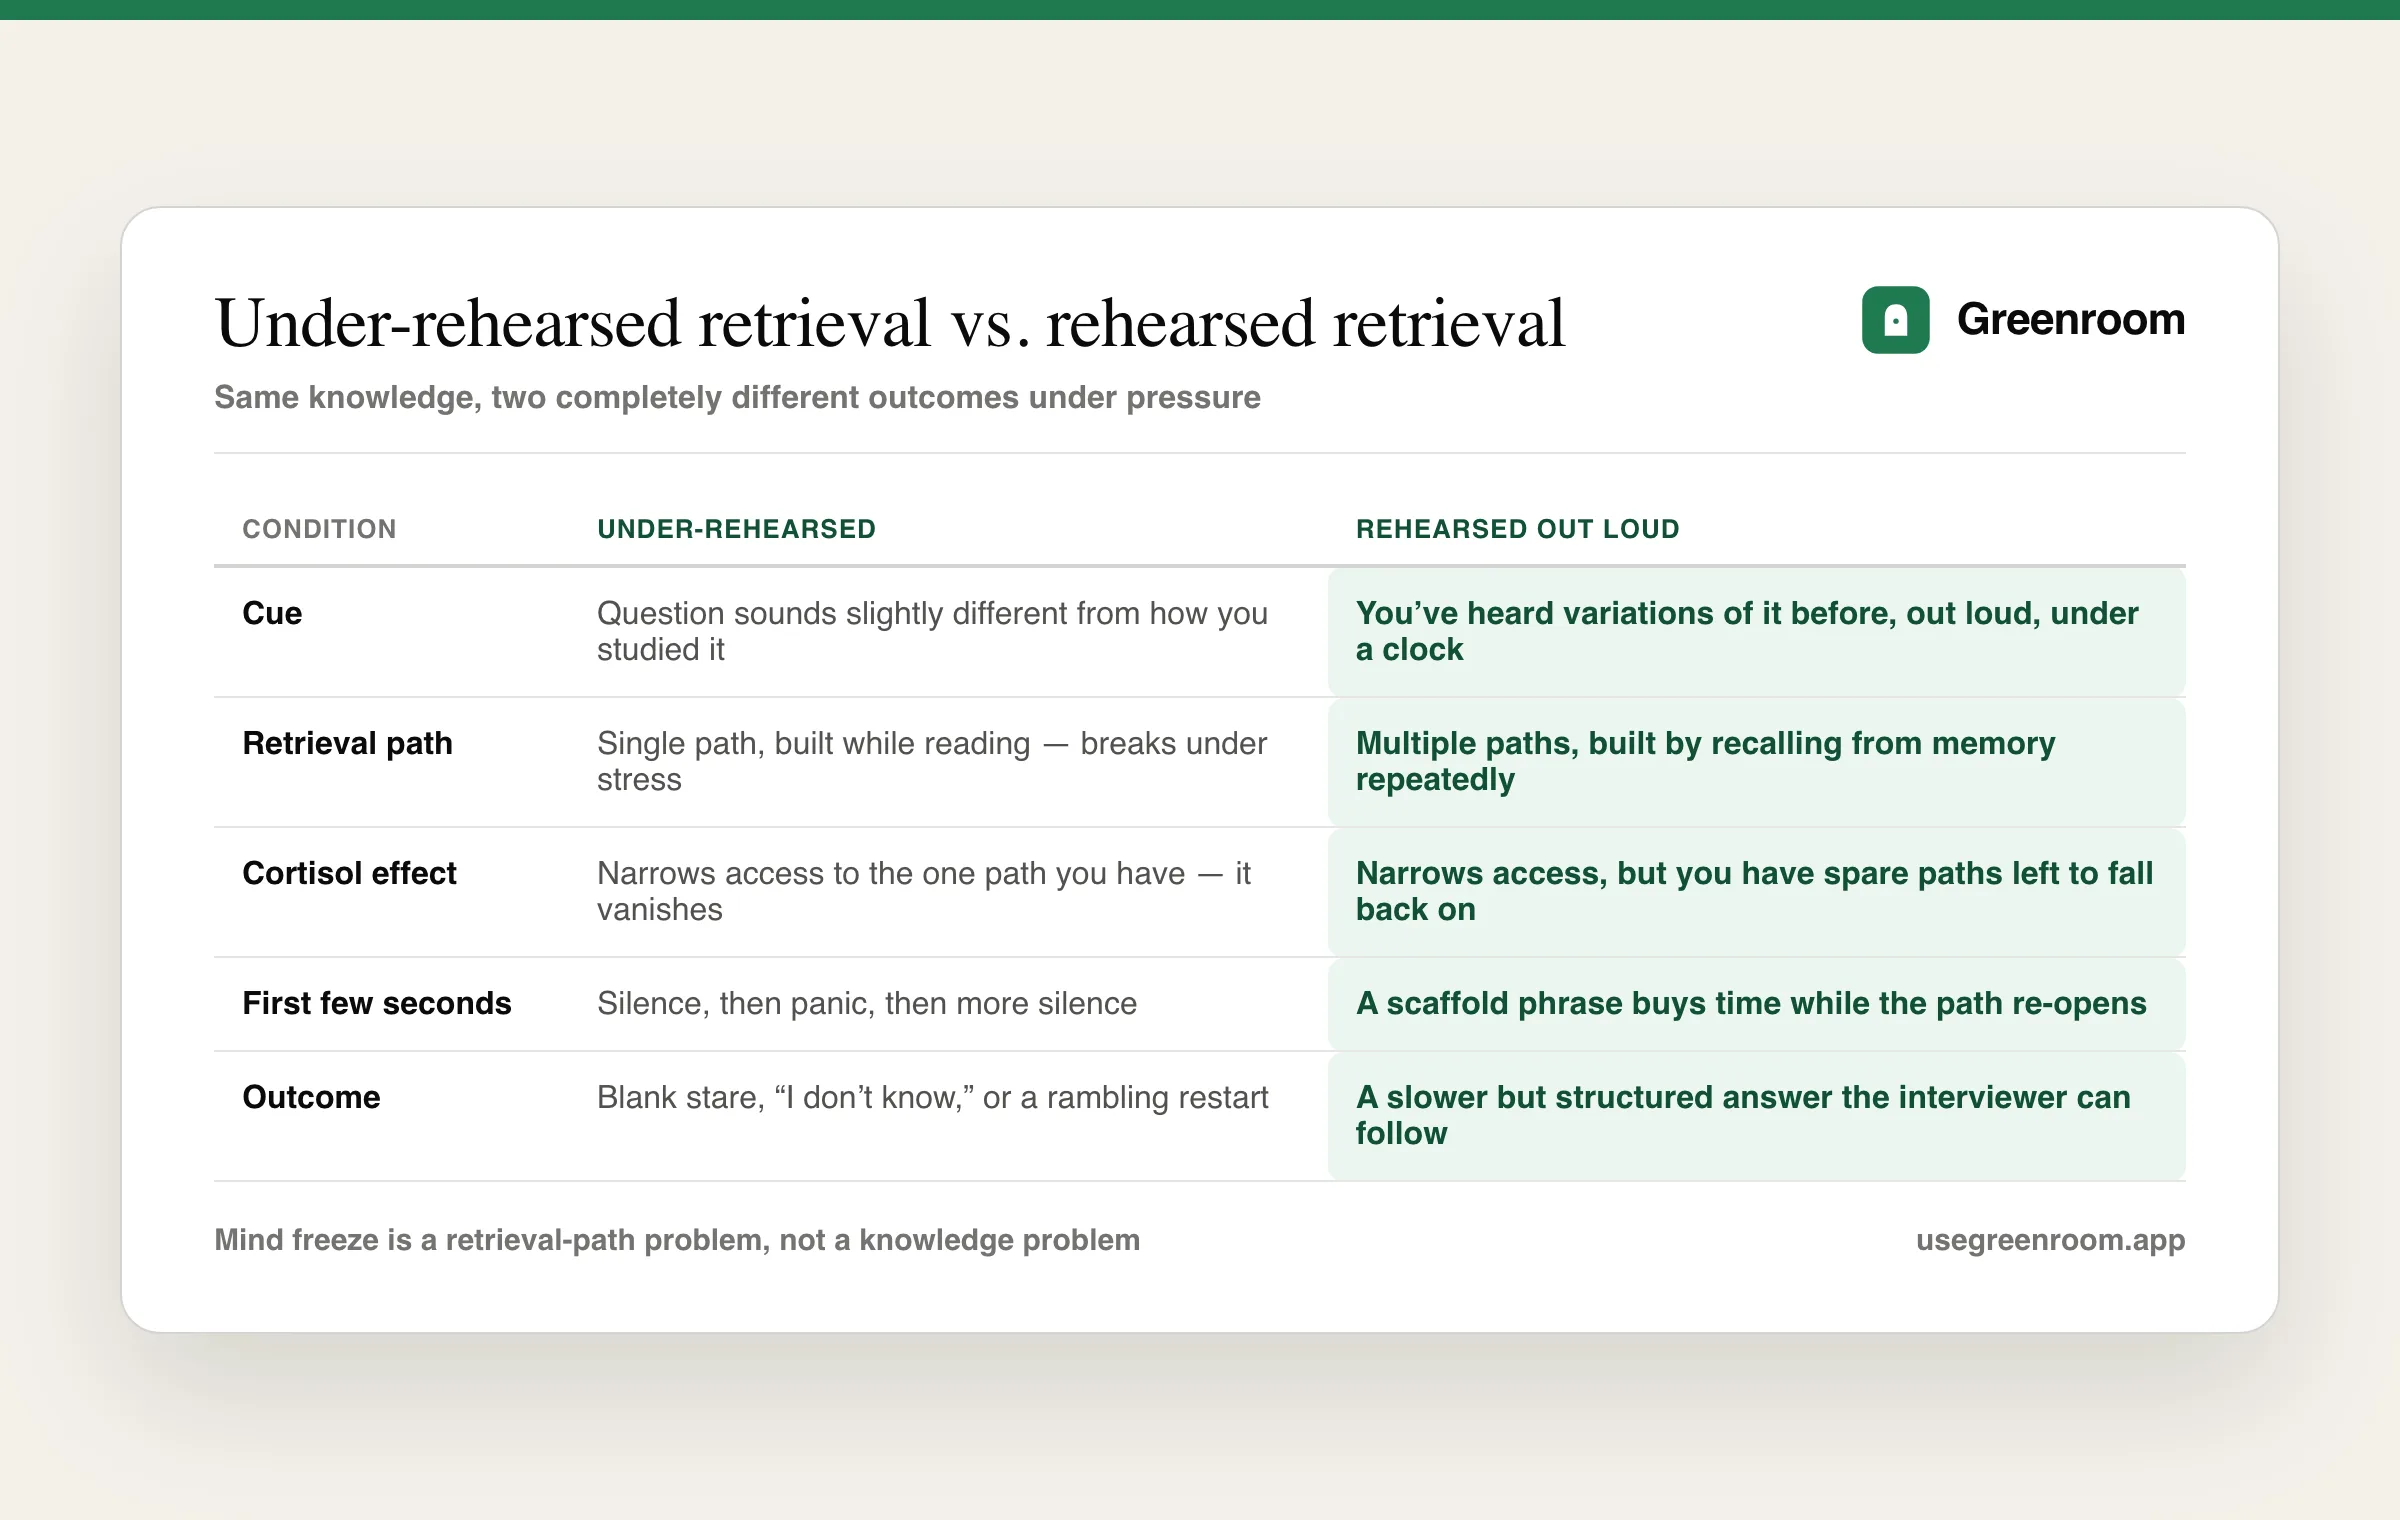Select the "Cortisol effect" row label
The height and width of the screenshot is (1520, 2400).
(349, 873)
